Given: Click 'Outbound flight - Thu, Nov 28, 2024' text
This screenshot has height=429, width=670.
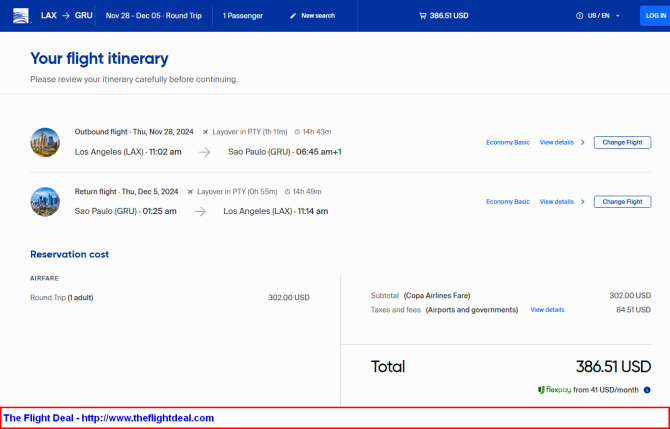Looking at the screenshot, I should click(x=134, y=132).
